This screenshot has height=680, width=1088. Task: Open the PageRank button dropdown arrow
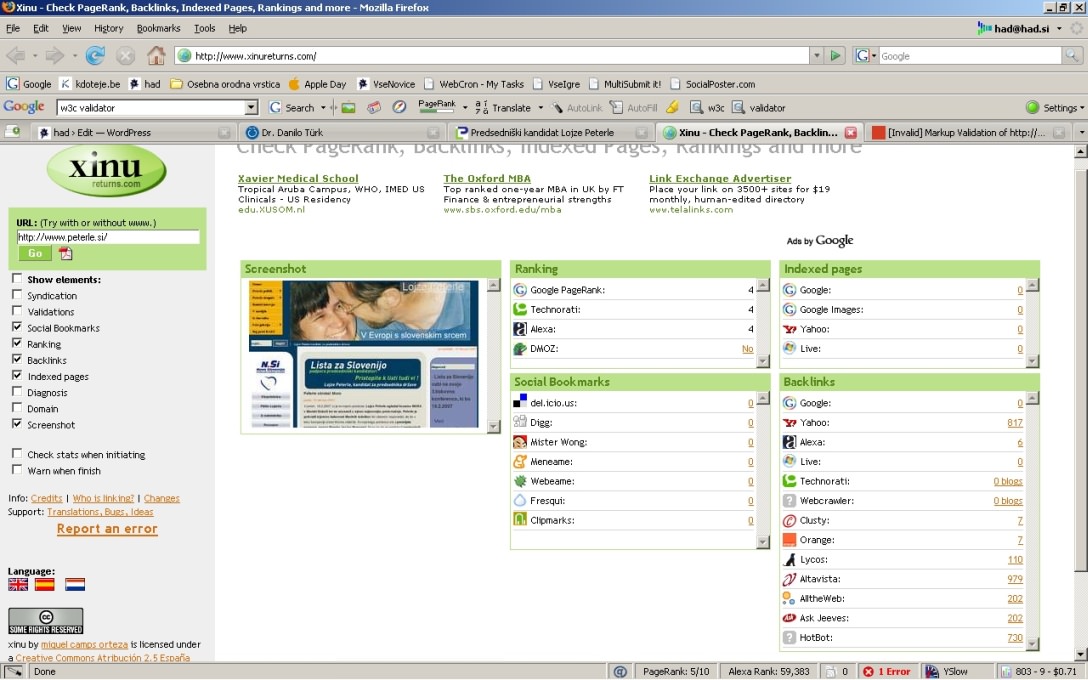point(465,108)
